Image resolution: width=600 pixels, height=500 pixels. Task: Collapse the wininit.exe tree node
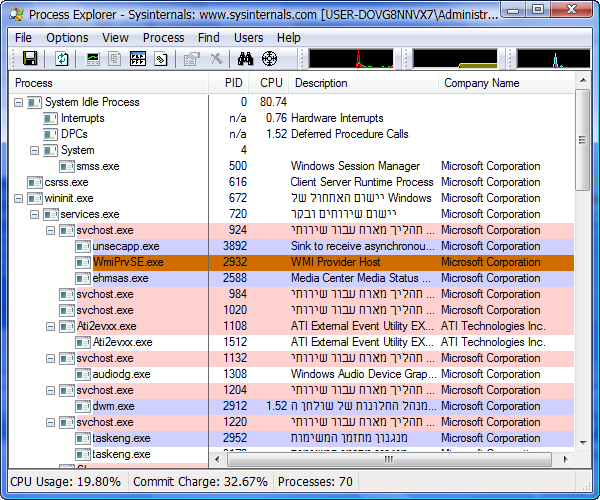click(x=18, y=199)
